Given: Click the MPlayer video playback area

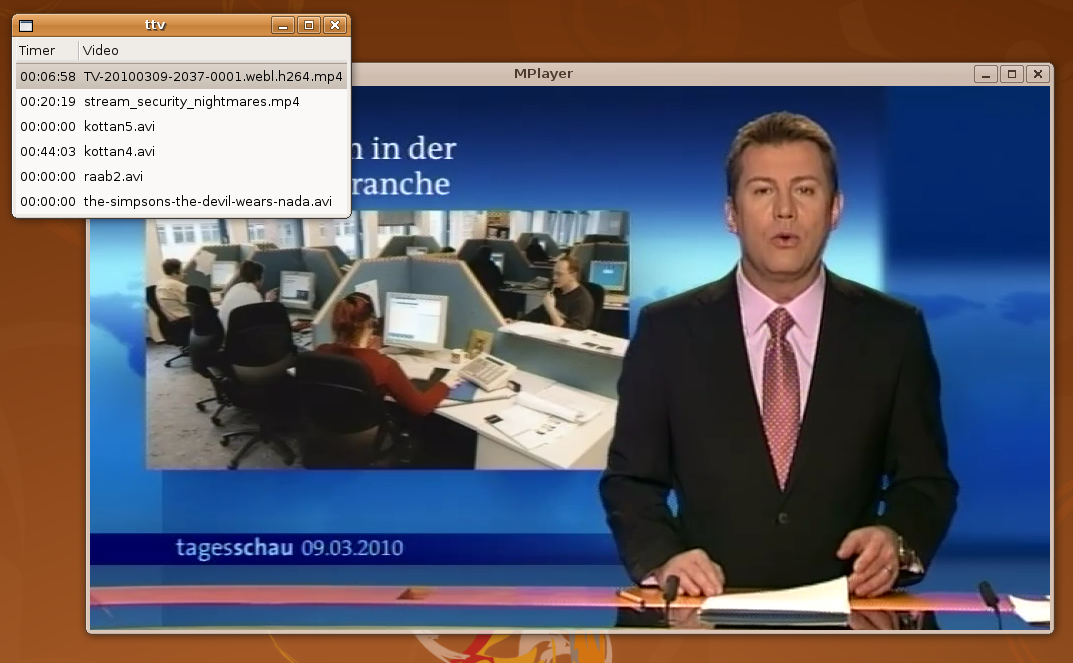Looking at the screenshot, I should point(571,357).
